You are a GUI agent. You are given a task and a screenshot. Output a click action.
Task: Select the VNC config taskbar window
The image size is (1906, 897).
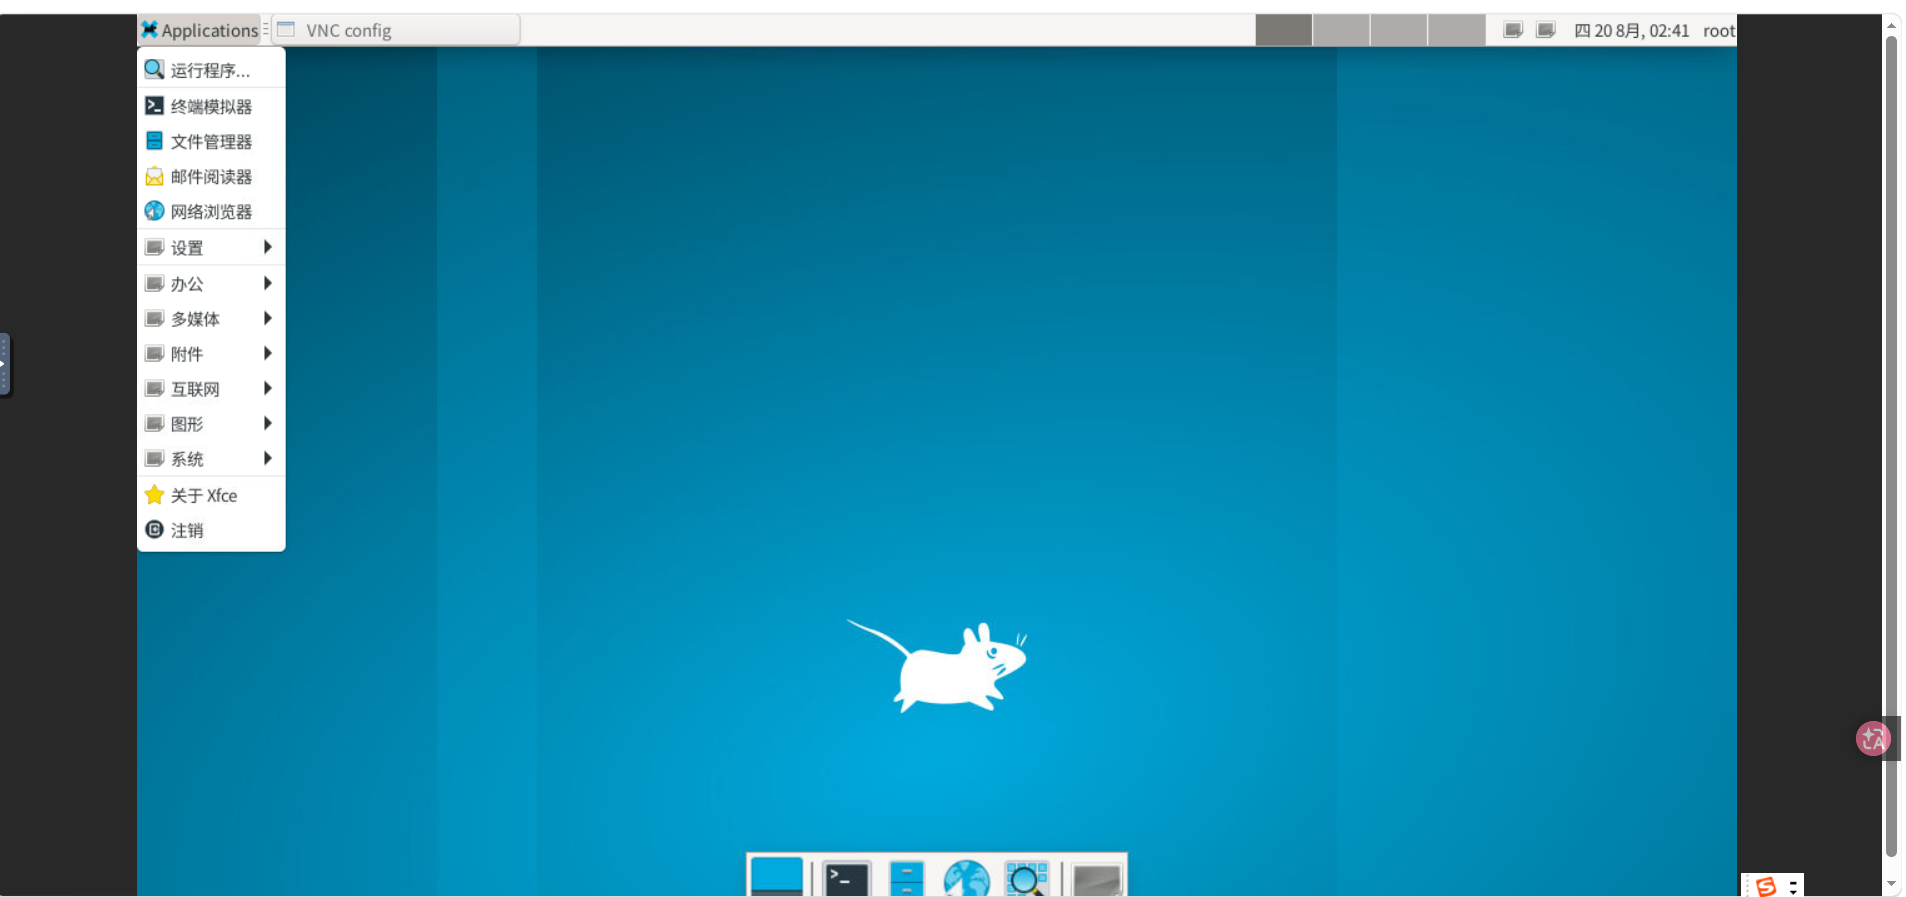tap(396, 30)
